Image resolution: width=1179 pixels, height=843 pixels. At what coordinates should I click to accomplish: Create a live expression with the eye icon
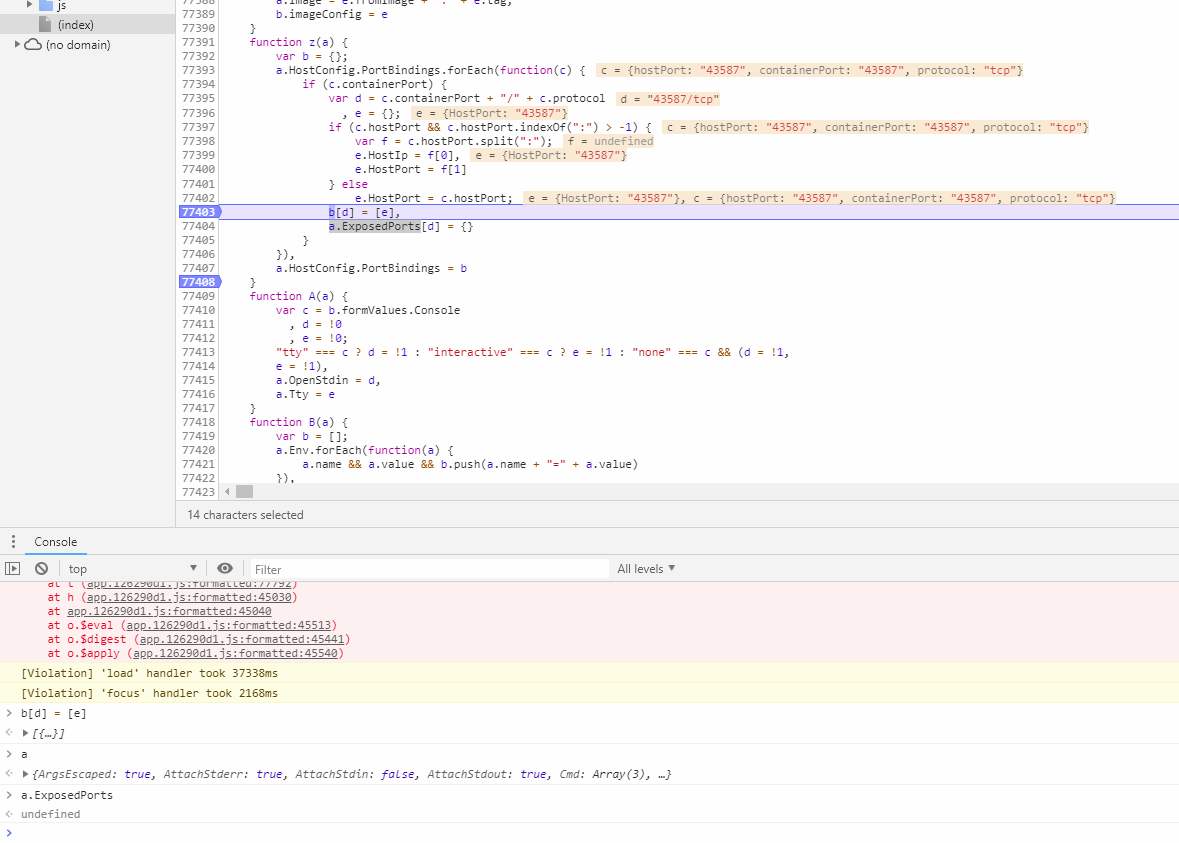tap(225, 569)
